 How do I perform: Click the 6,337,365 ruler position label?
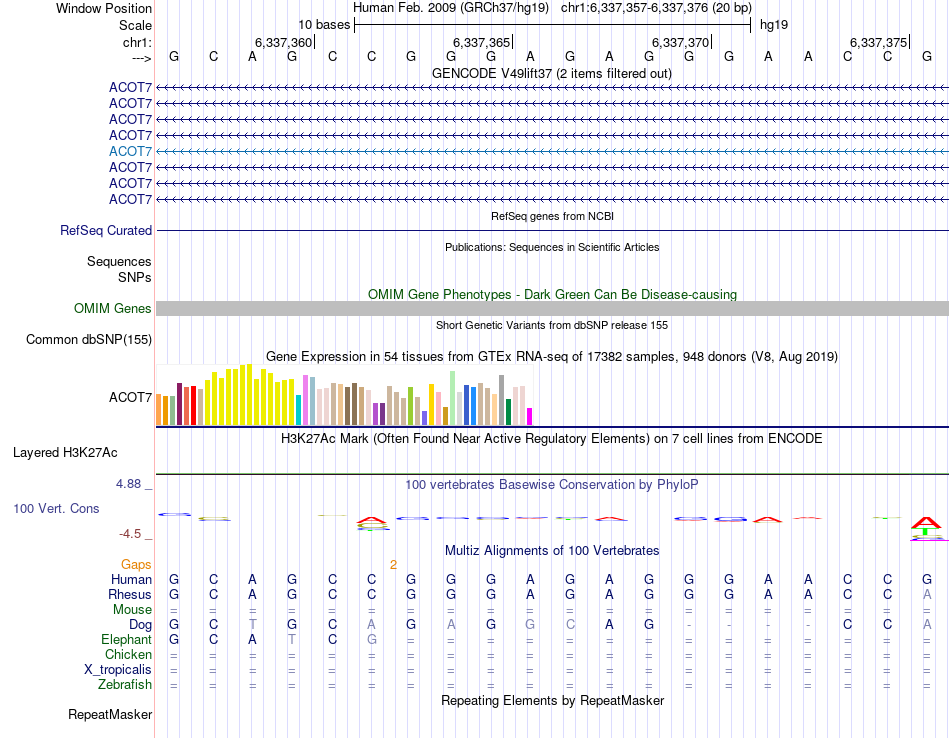(481, 42)
